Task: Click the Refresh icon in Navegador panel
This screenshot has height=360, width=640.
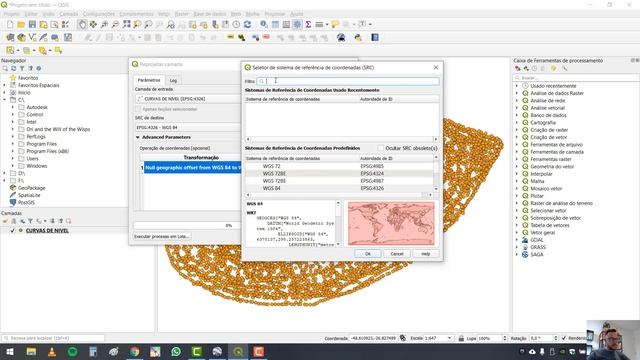Action: 13,69
